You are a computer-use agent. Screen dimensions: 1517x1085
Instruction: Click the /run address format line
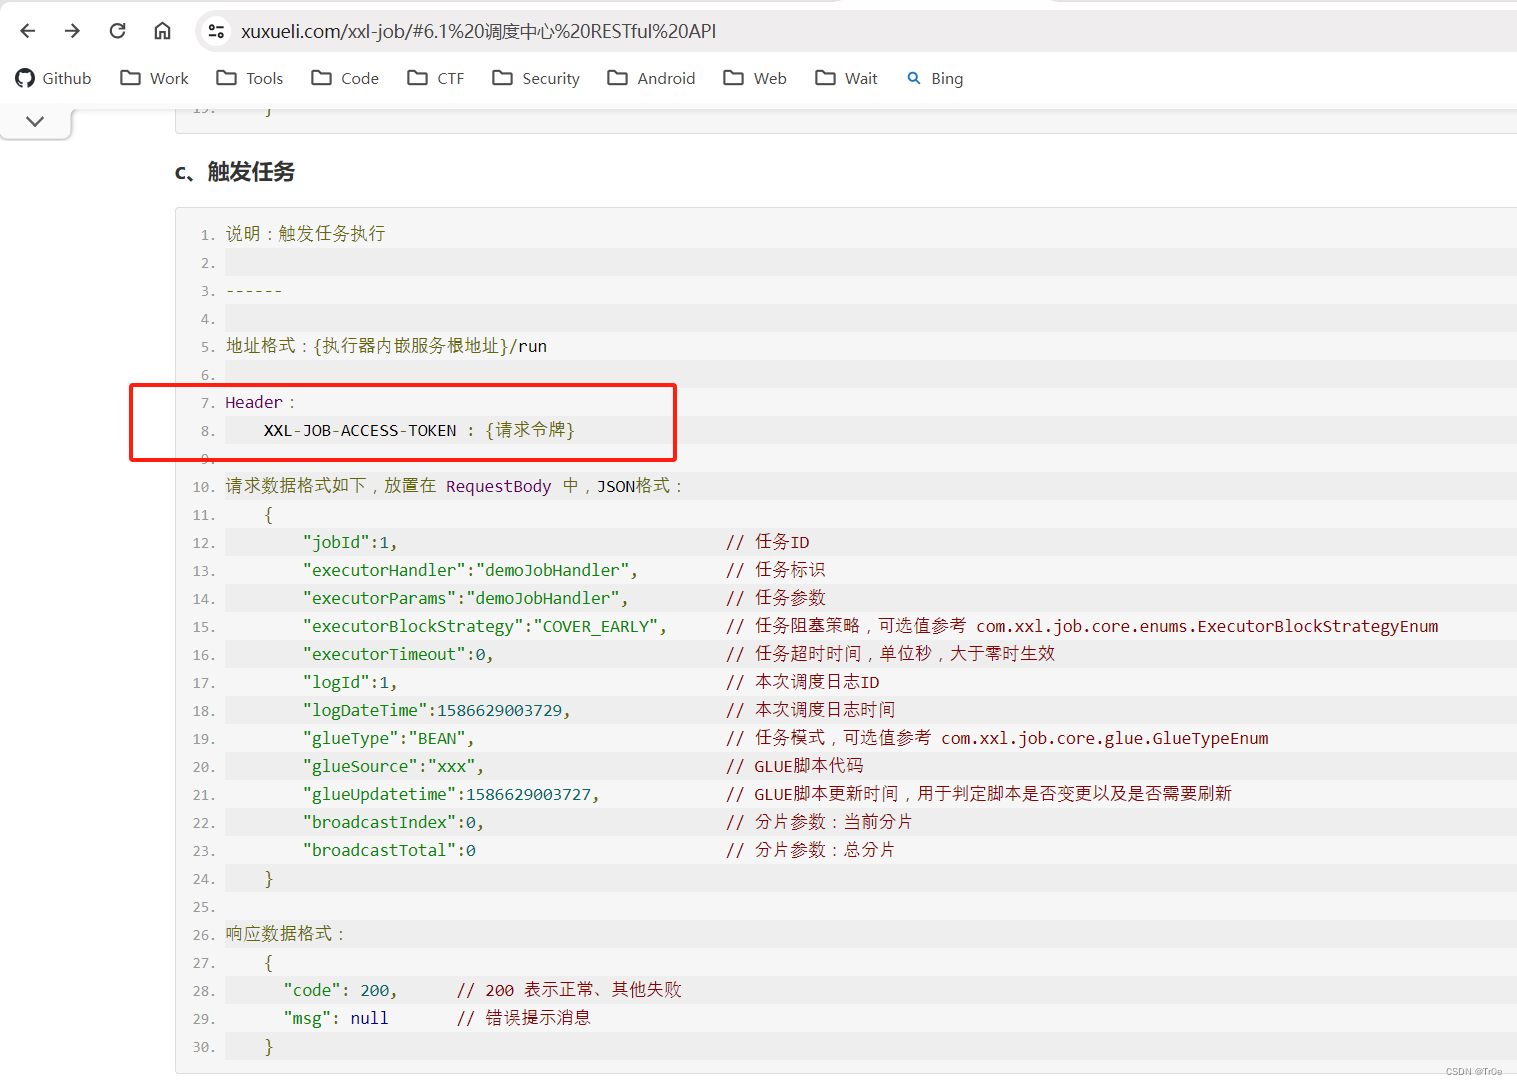pyautogui.click(x=386, y=346)
